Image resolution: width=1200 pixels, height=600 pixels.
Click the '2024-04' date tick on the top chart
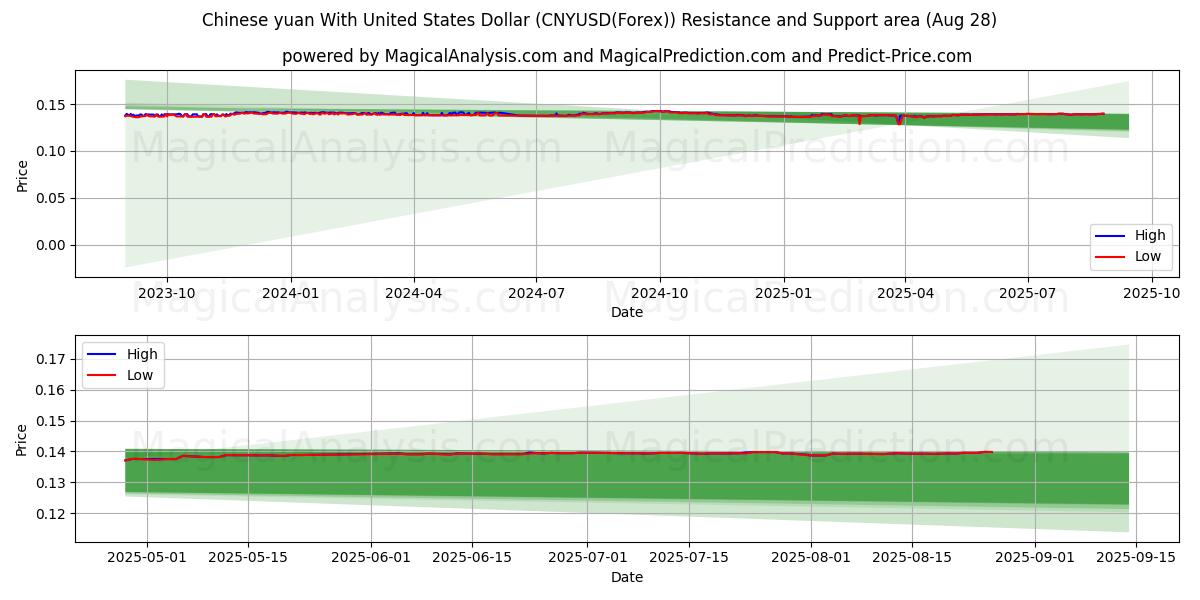click(x=414, y=293)
